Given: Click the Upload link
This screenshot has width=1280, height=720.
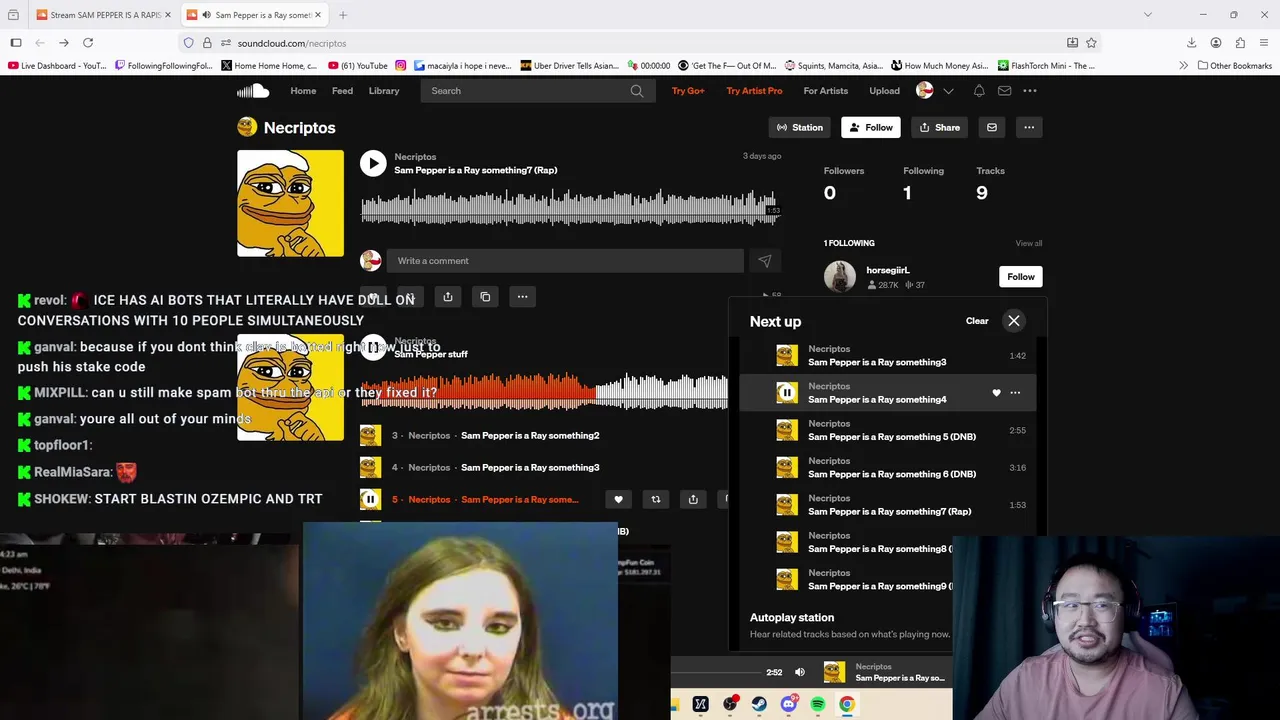Looking at the screenshot, I should pos(884,91).
